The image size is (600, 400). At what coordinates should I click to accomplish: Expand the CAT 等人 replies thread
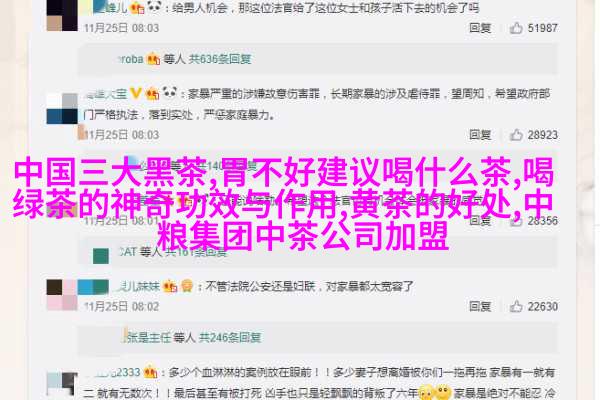click(173, 252)
